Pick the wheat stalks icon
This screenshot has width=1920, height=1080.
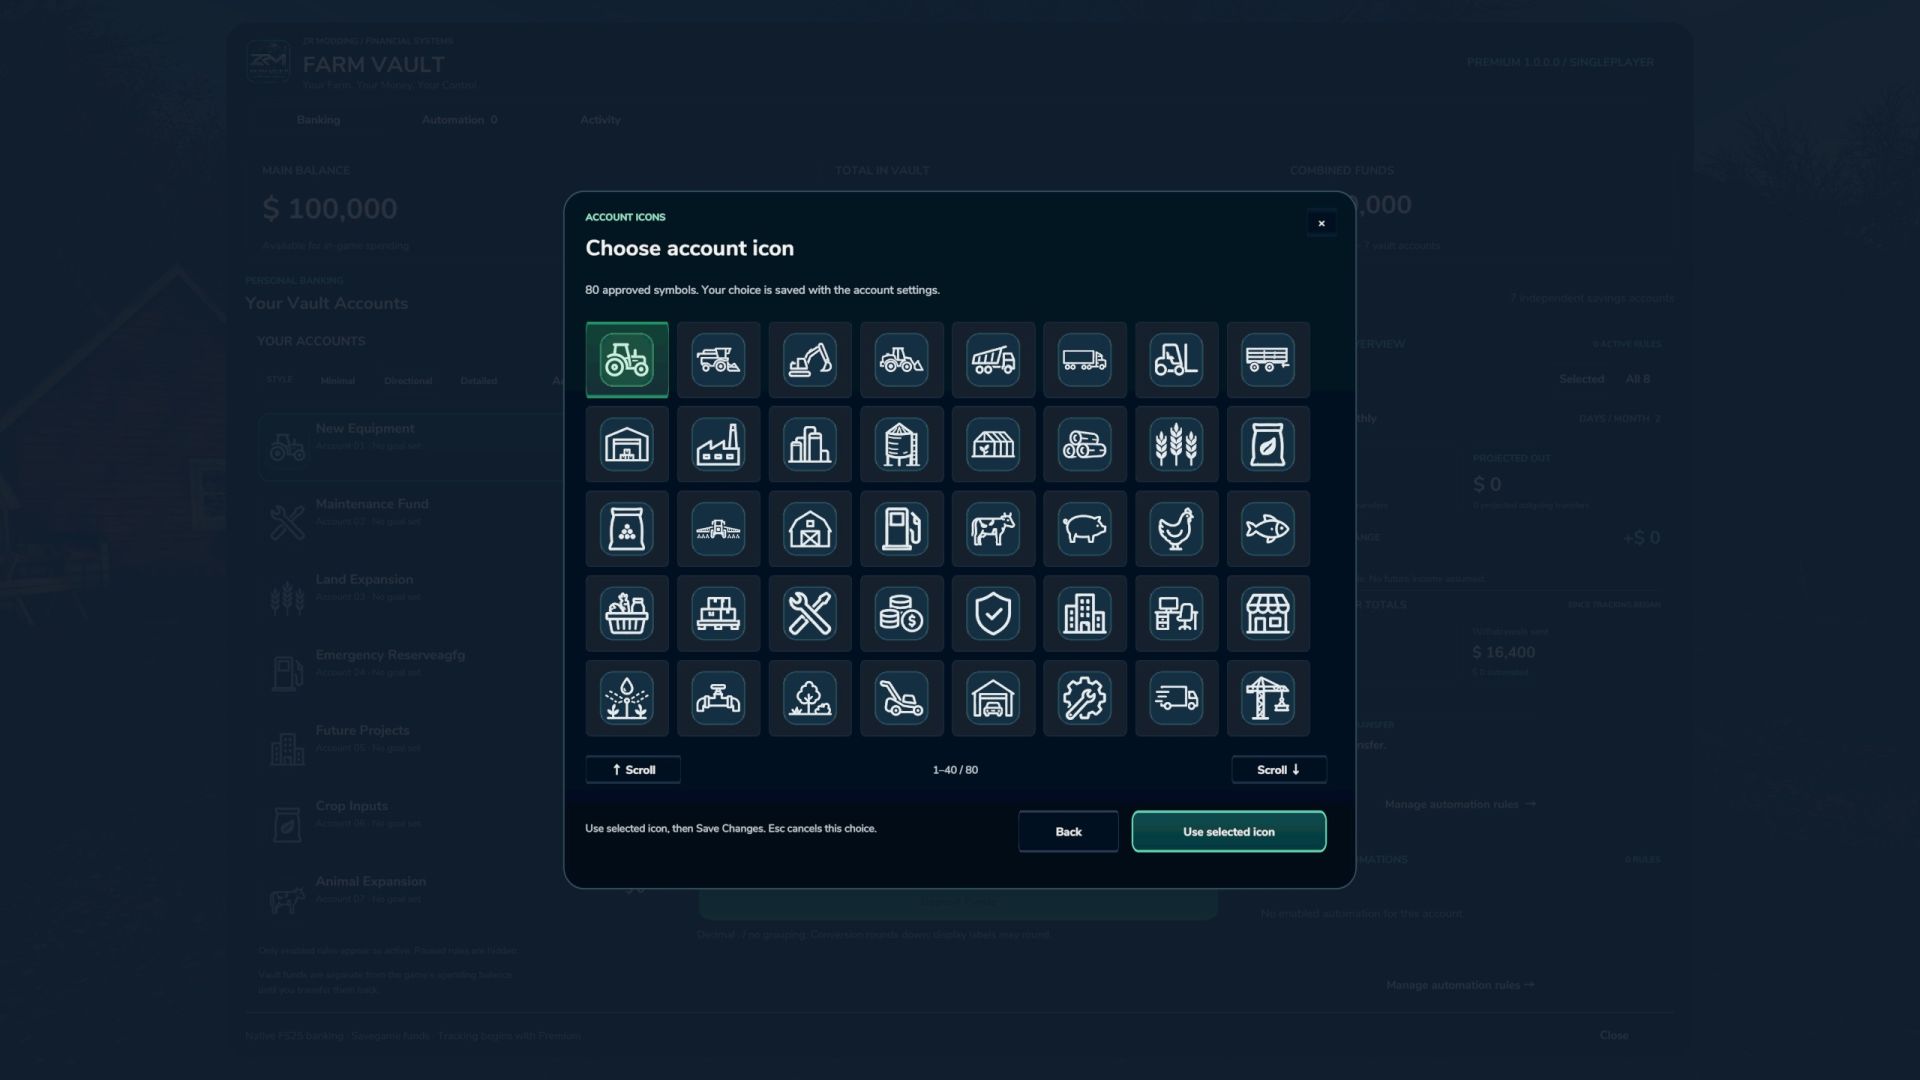pyautogui.click(x=1176, y=444)
